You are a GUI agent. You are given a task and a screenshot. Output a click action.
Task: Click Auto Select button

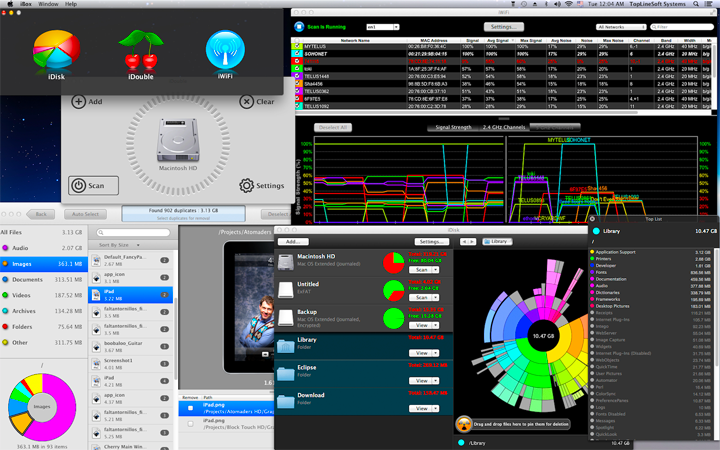click(85, 214)
